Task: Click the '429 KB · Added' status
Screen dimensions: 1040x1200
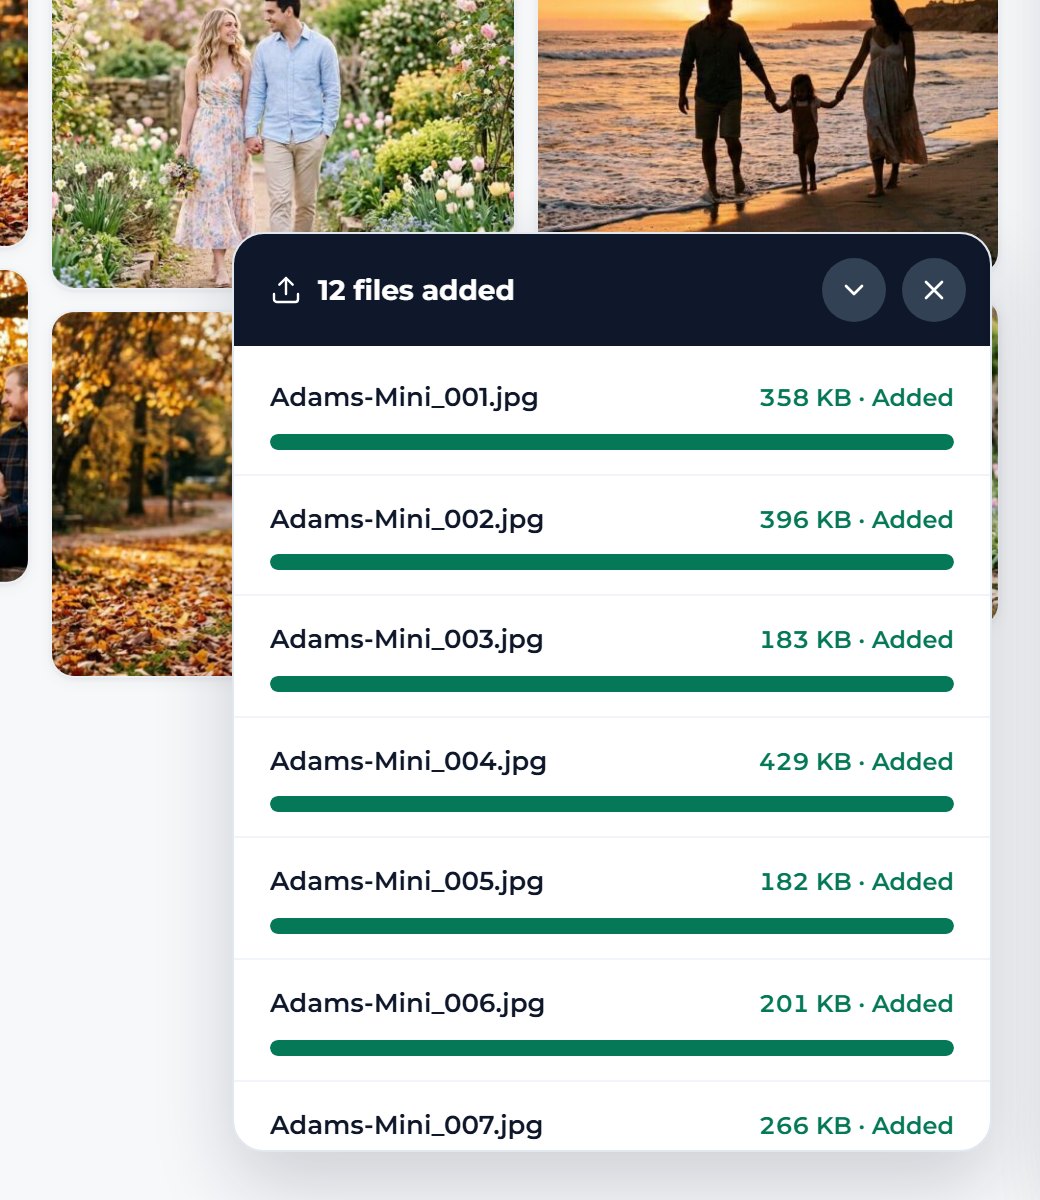Action: (x=856, y=762)
